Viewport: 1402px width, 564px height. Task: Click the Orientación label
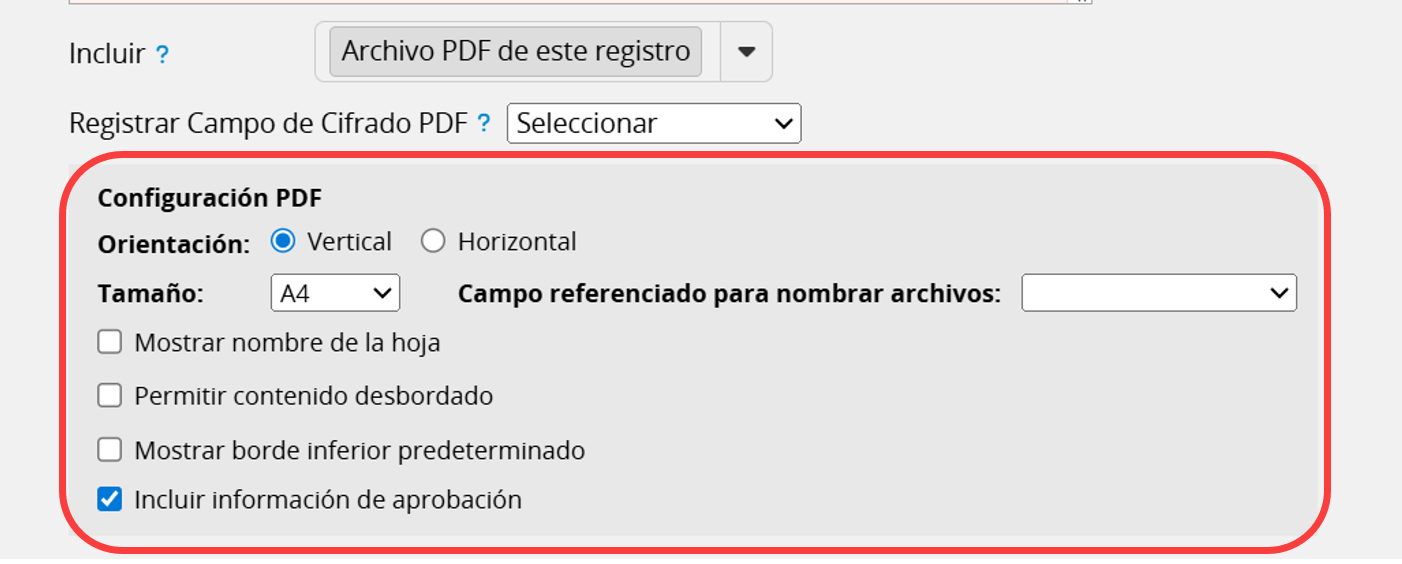[x=174, y=243]
